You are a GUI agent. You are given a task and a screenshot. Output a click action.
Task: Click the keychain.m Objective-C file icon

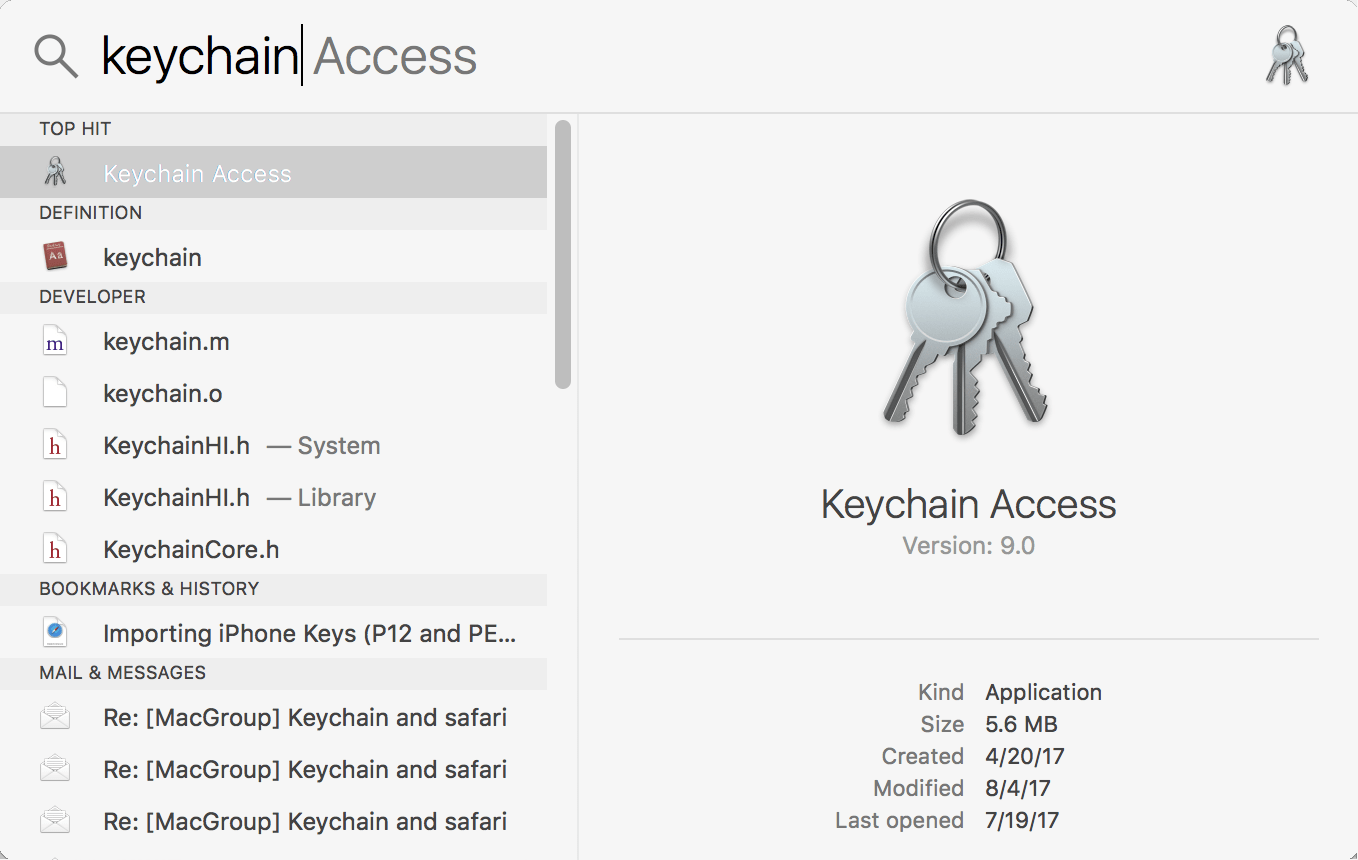pyautogui.click(x=55, y=340)
